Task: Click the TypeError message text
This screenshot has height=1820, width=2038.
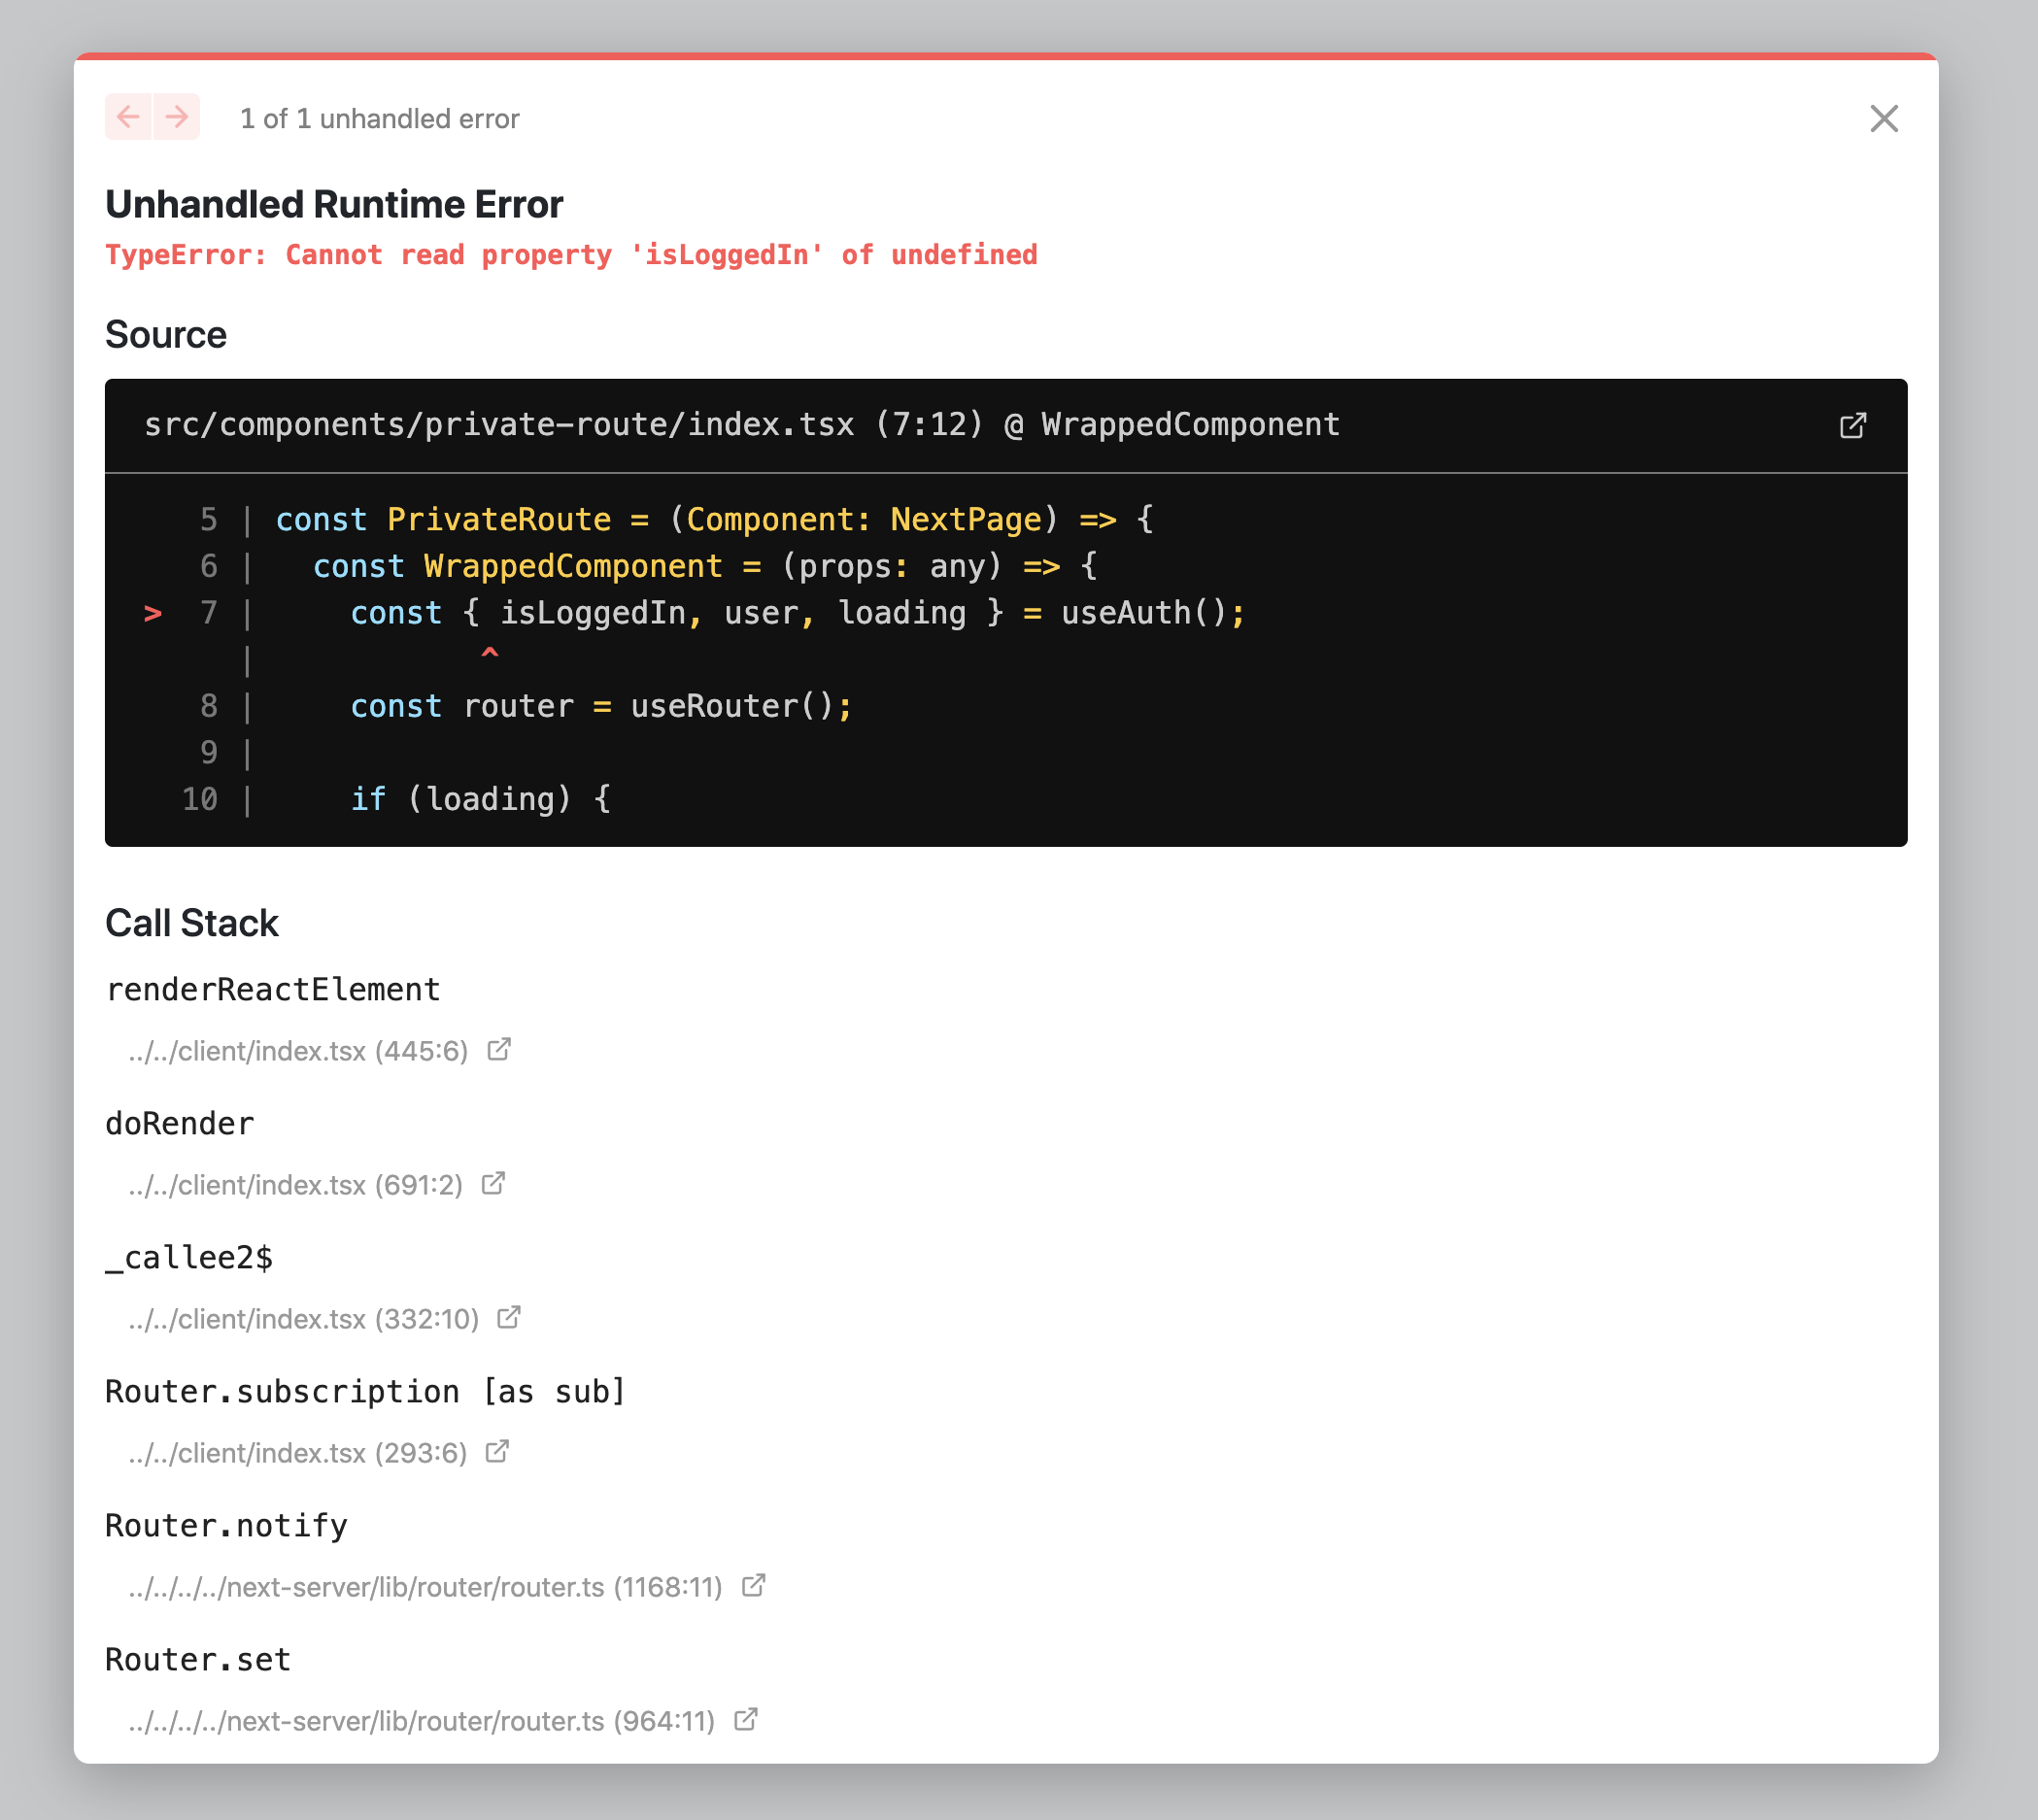Action: pyautogui.click(x=571, y=255)
